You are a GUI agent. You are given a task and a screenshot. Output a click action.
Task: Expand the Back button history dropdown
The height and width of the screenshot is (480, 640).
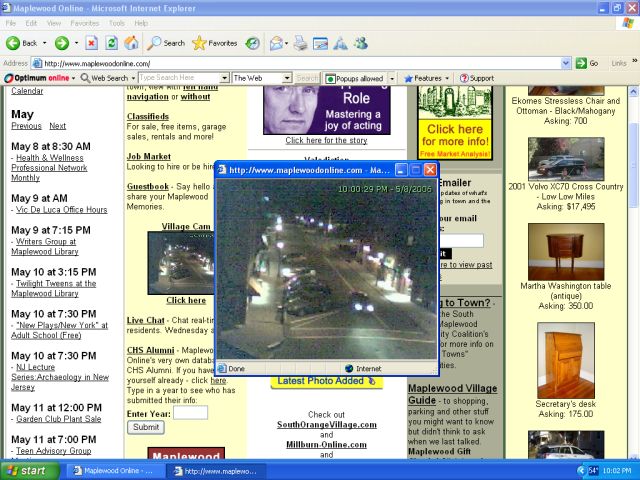coord(44,43)
